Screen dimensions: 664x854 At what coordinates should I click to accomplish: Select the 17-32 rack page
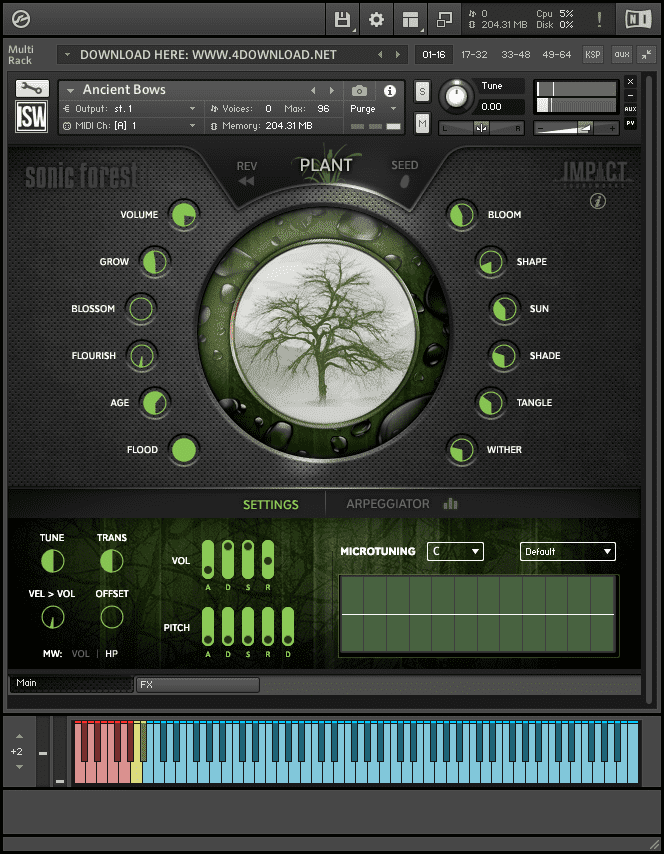point(474,54)
